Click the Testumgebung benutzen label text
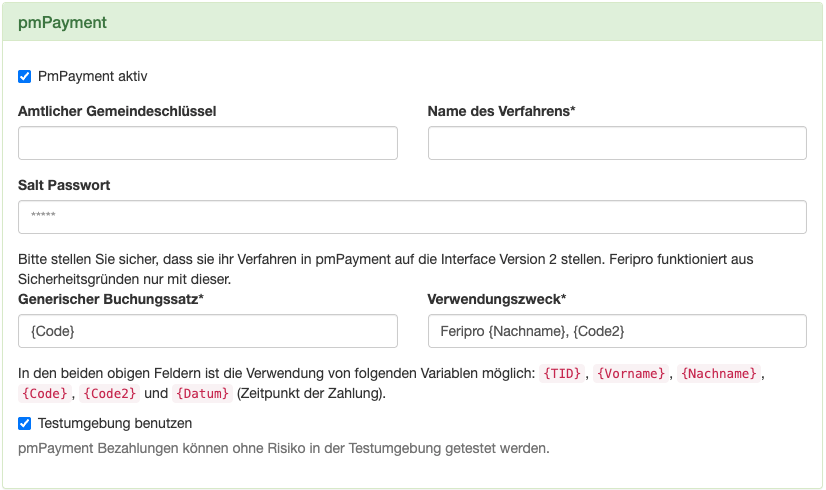 [x=115, y=423]
